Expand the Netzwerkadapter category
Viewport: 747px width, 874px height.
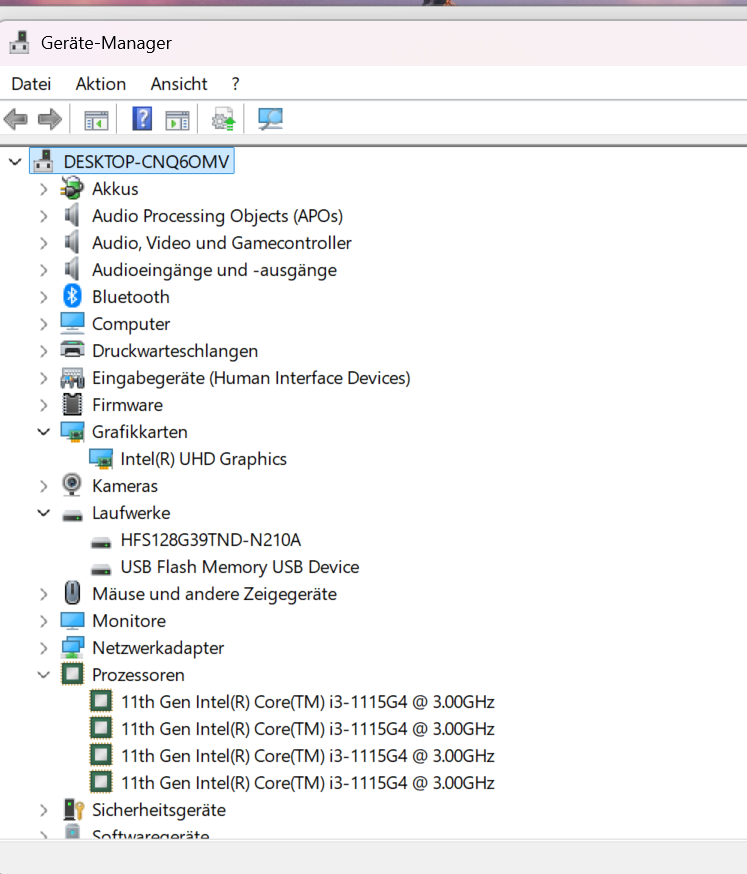pos(43,648)
